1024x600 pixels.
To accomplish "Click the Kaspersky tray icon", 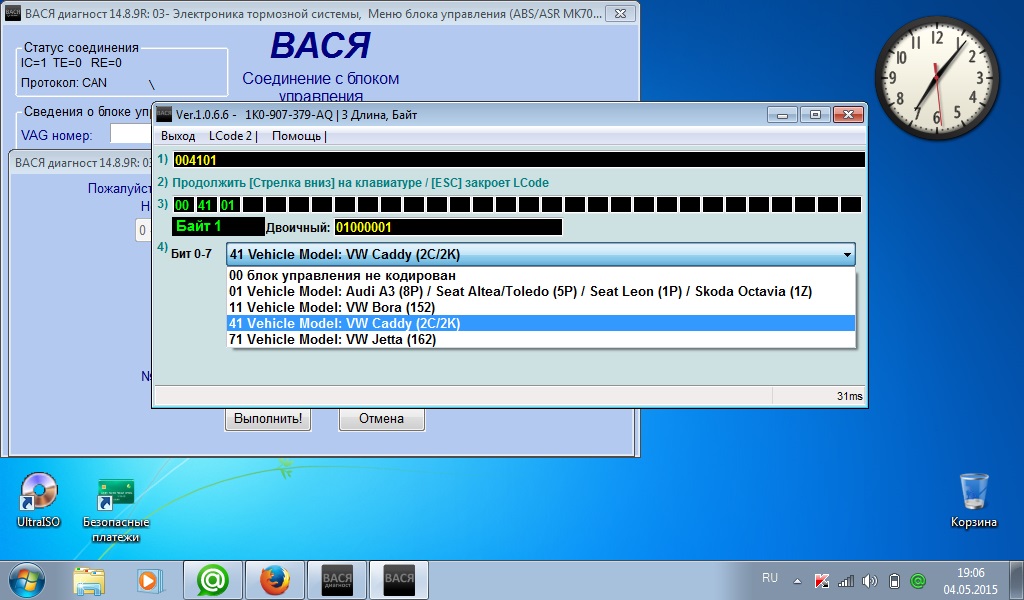I will coord(822,580).
